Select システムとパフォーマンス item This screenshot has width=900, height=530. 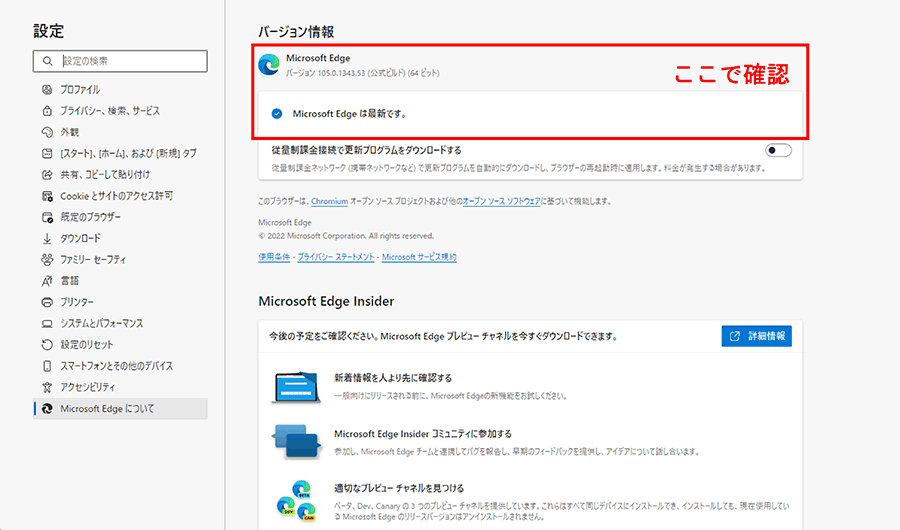102,323
